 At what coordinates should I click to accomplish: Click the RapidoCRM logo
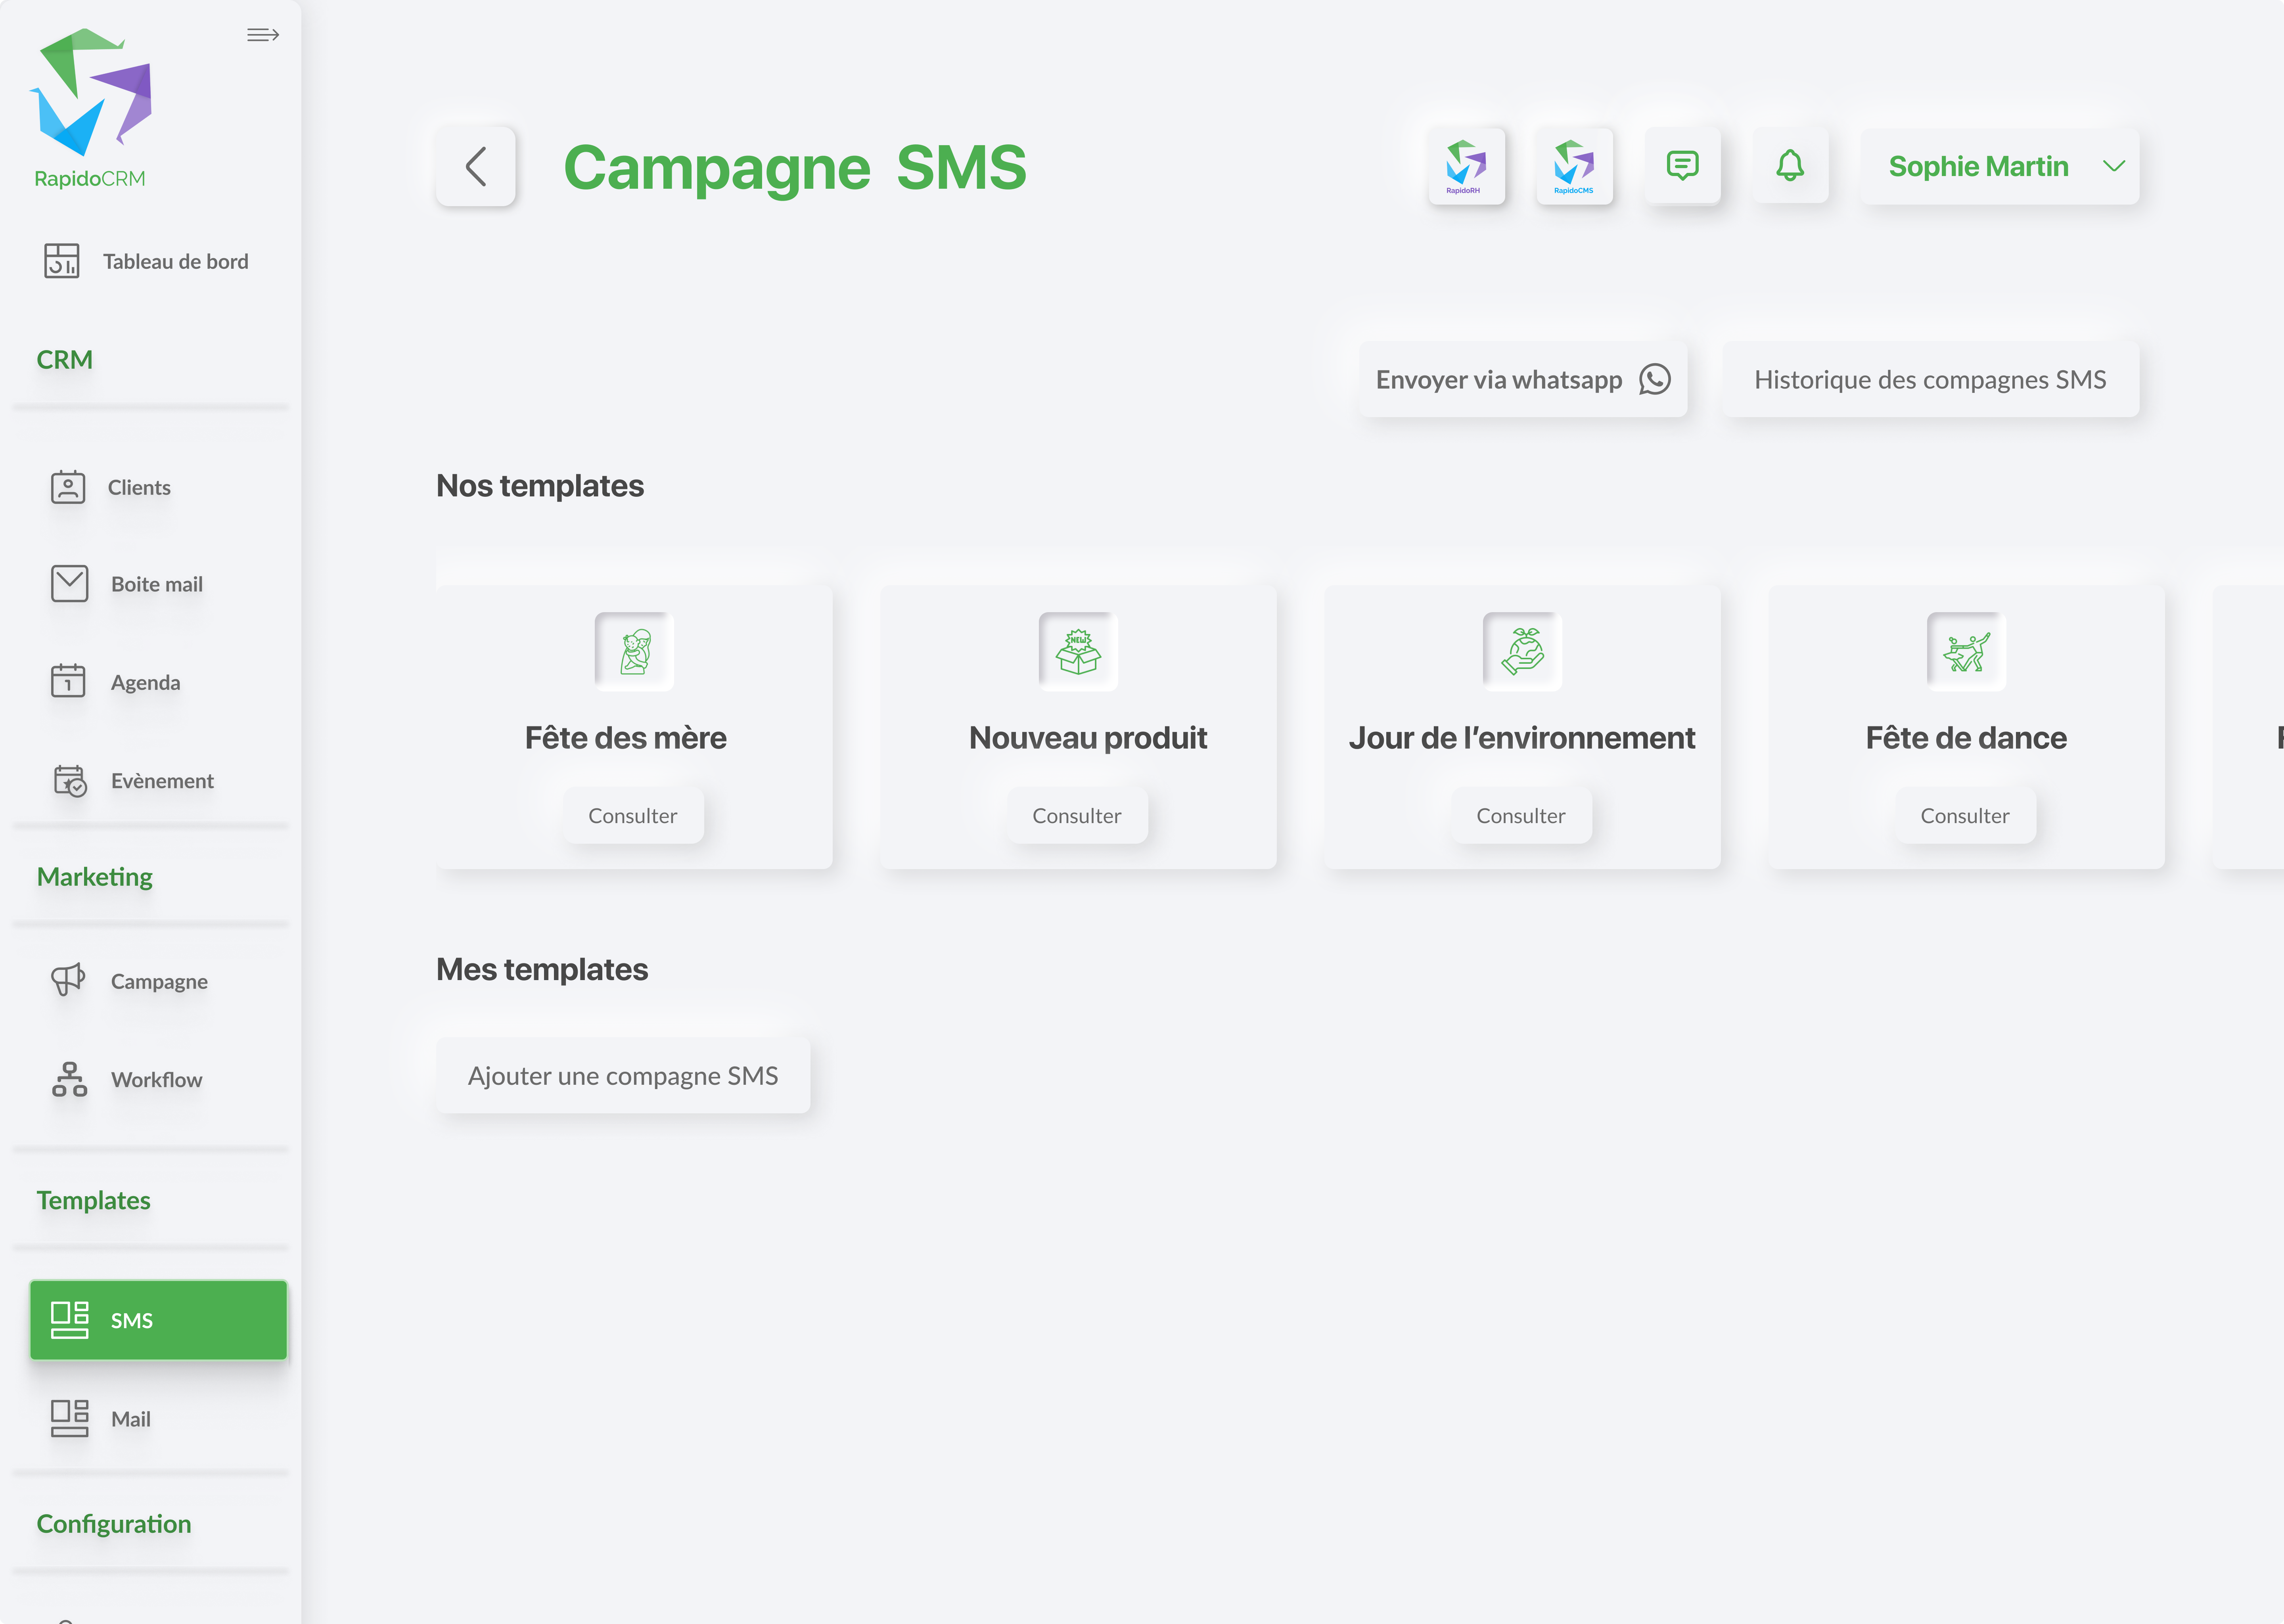point(91,108)
